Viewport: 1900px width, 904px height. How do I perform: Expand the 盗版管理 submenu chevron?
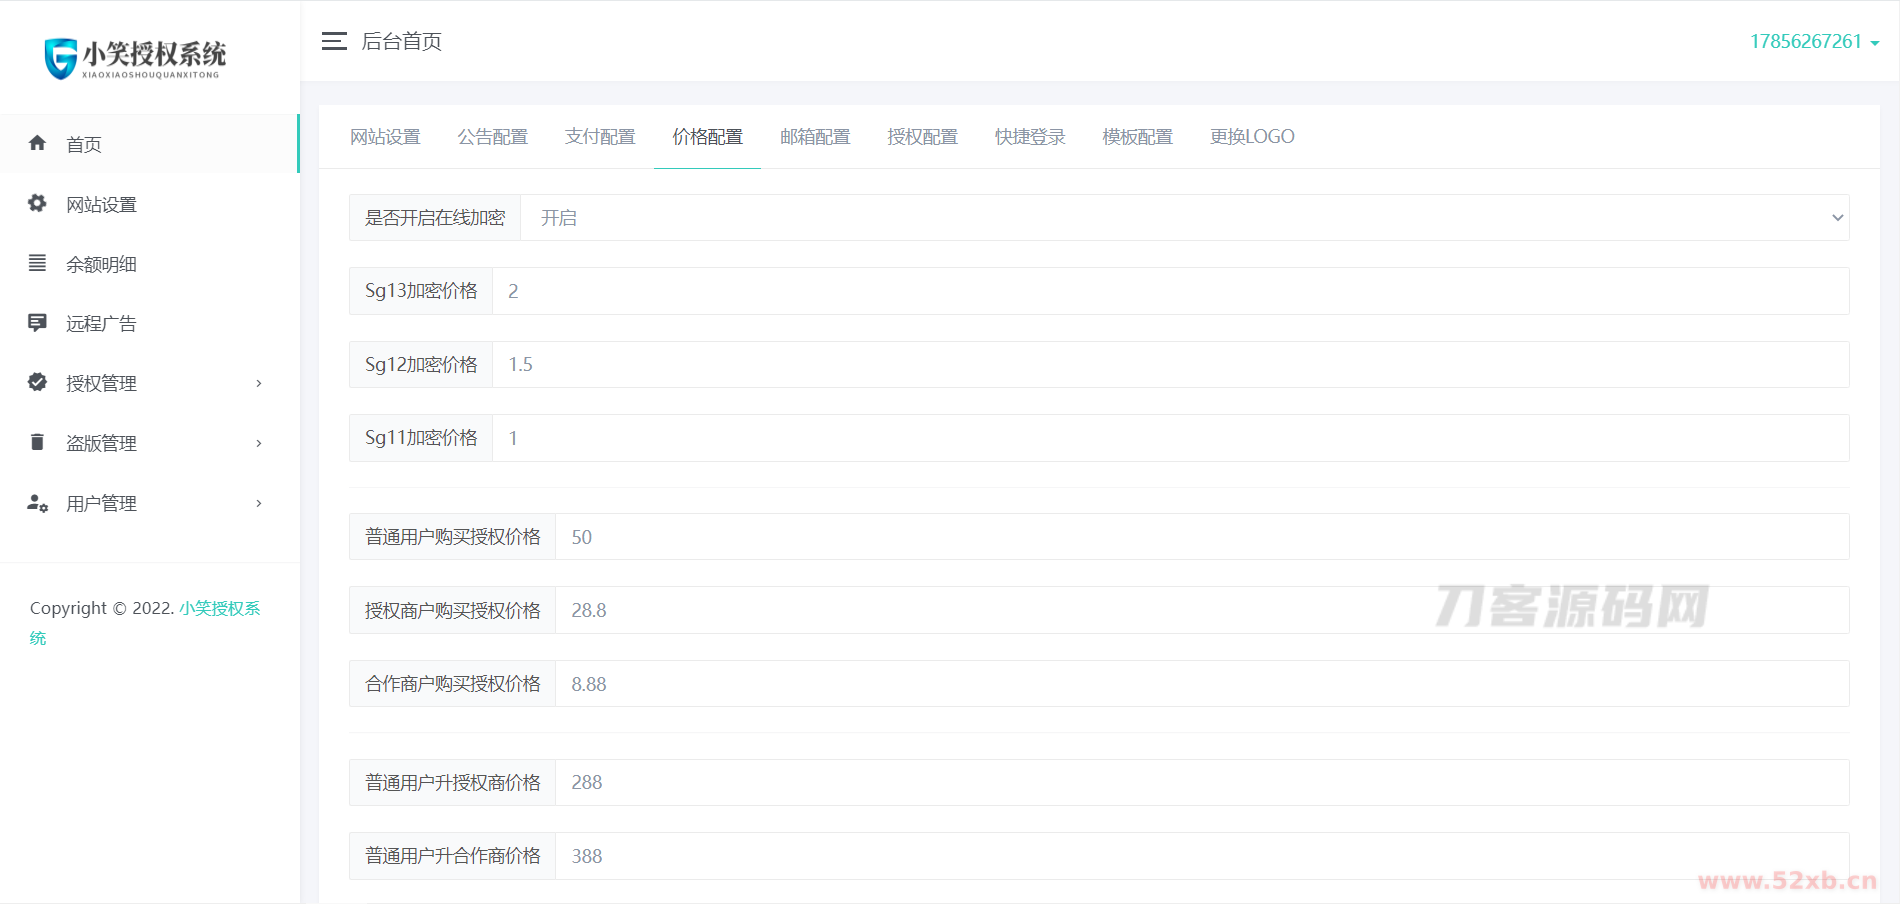click(x=259, y=443)
